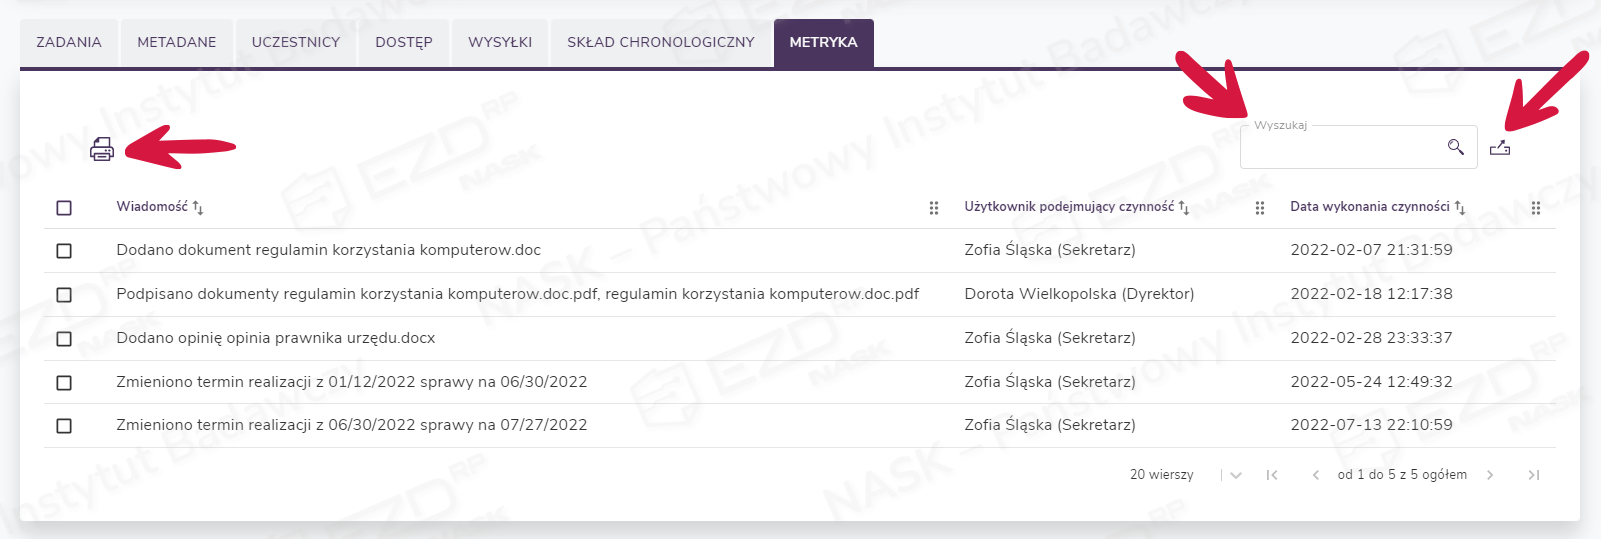Tick checkbox for 07/27/2022 deadline change

64,426
